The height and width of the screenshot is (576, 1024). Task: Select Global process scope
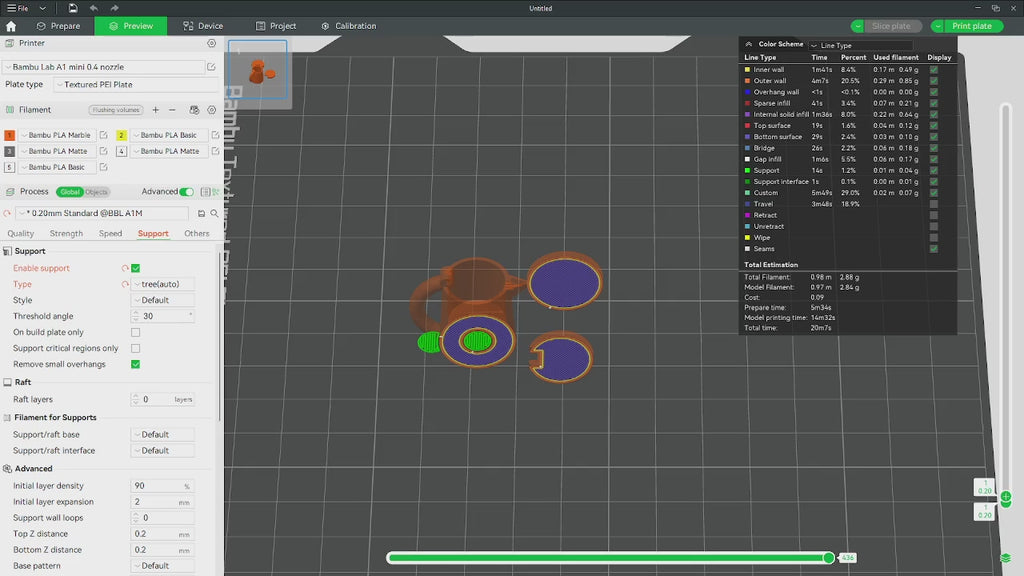69,192
